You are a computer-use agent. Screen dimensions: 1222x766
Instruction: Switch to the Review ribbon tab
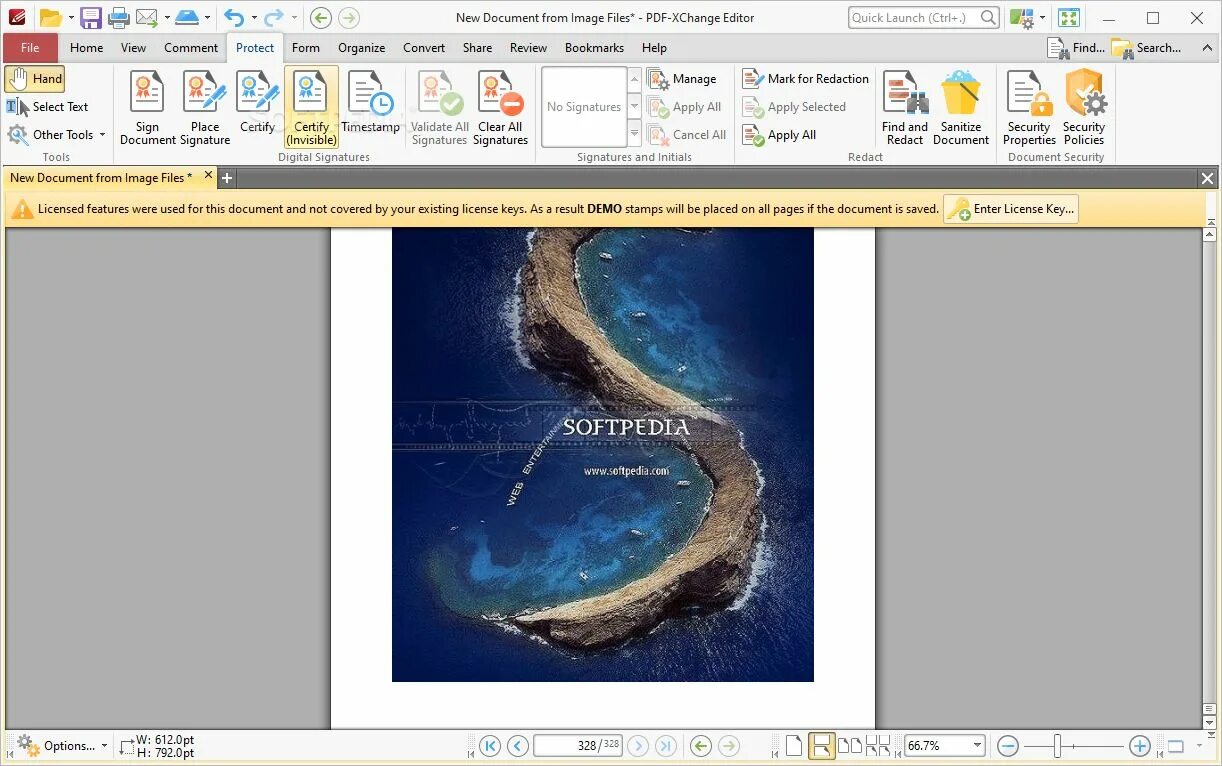528,47
